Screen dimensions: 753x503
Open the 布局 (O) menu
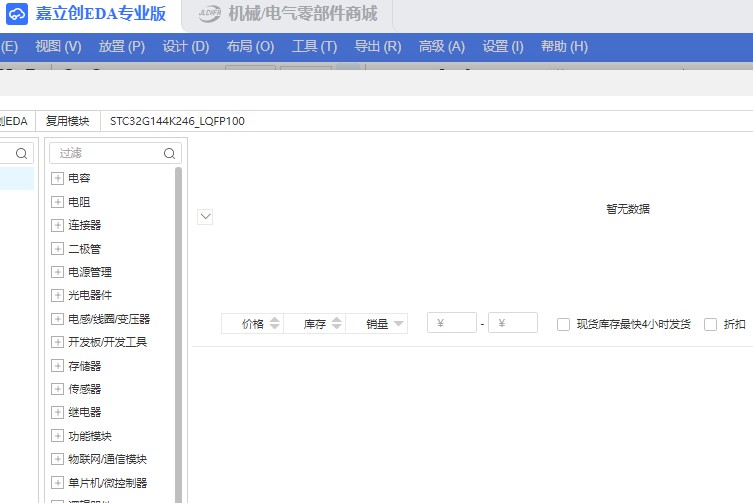click(250, 47)
